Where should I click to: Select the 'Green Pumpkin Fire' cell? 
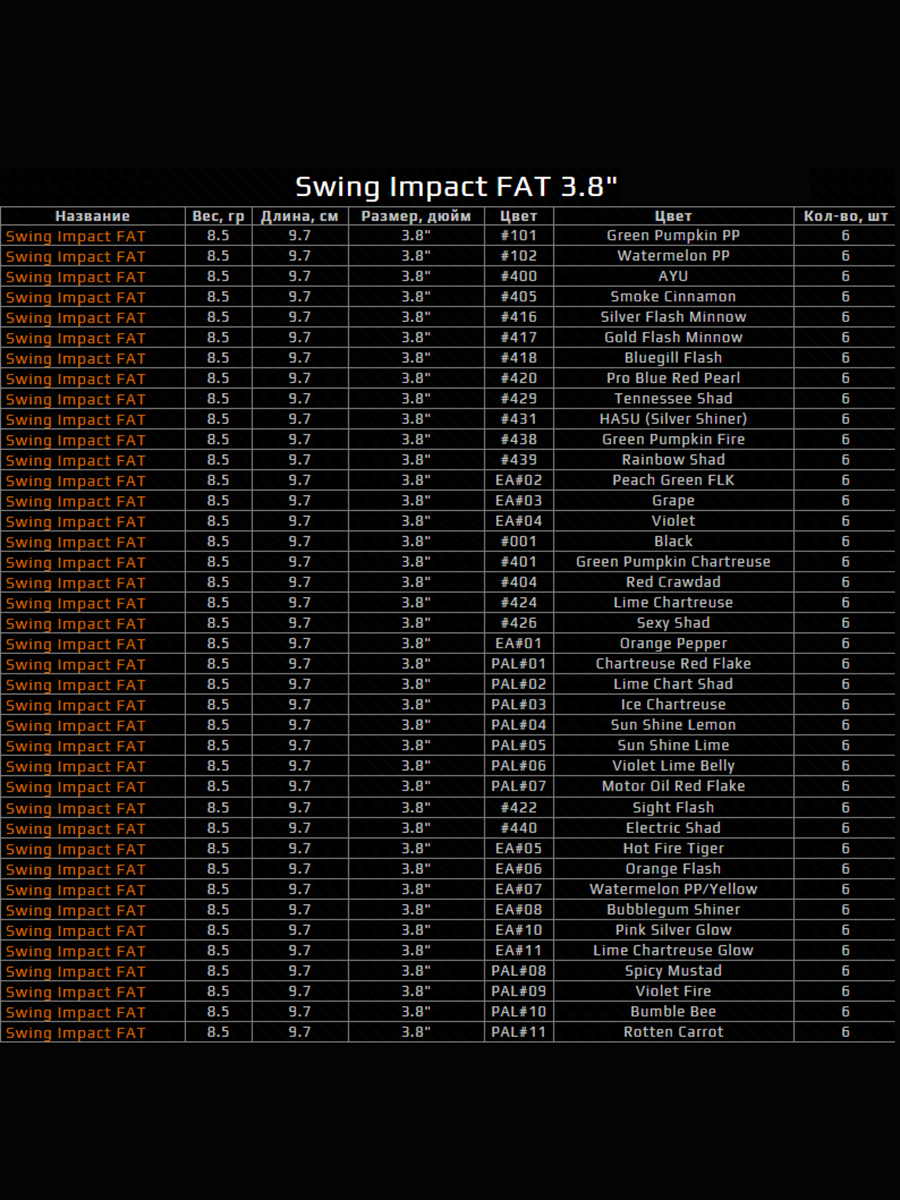(674, 440)
